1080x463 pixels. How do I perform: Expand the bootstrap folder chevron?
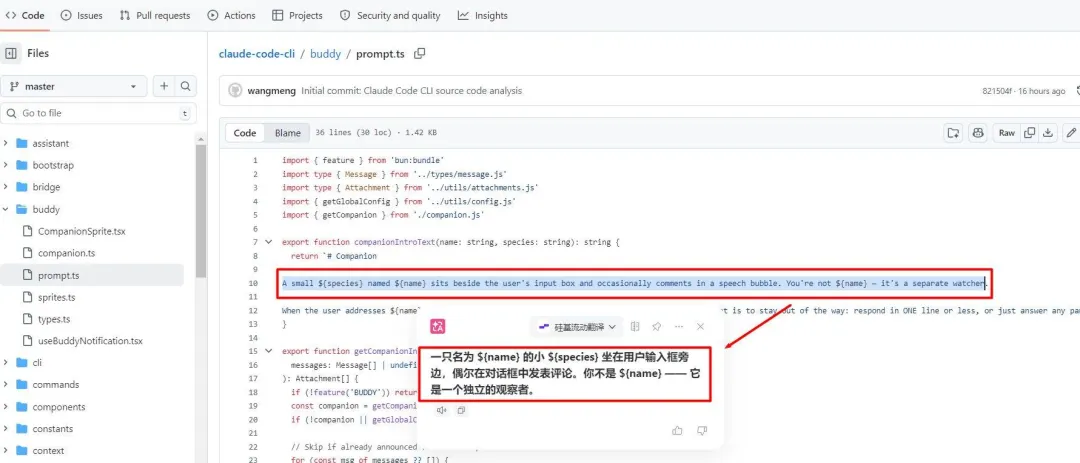[x=6, y=165]
